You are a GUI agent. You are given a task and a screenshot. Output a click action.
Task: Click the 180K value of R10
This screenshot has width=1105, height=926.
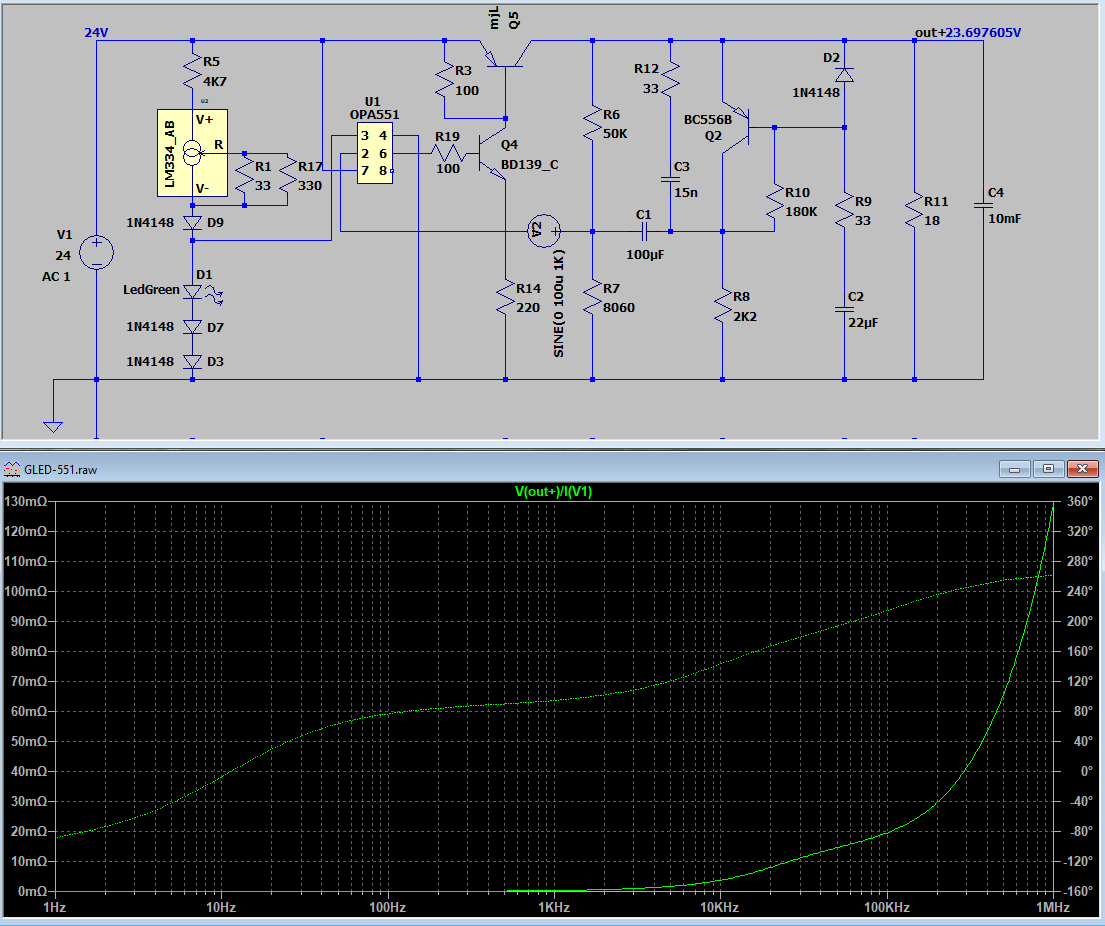pyautogui.click(x=801, y=211)
